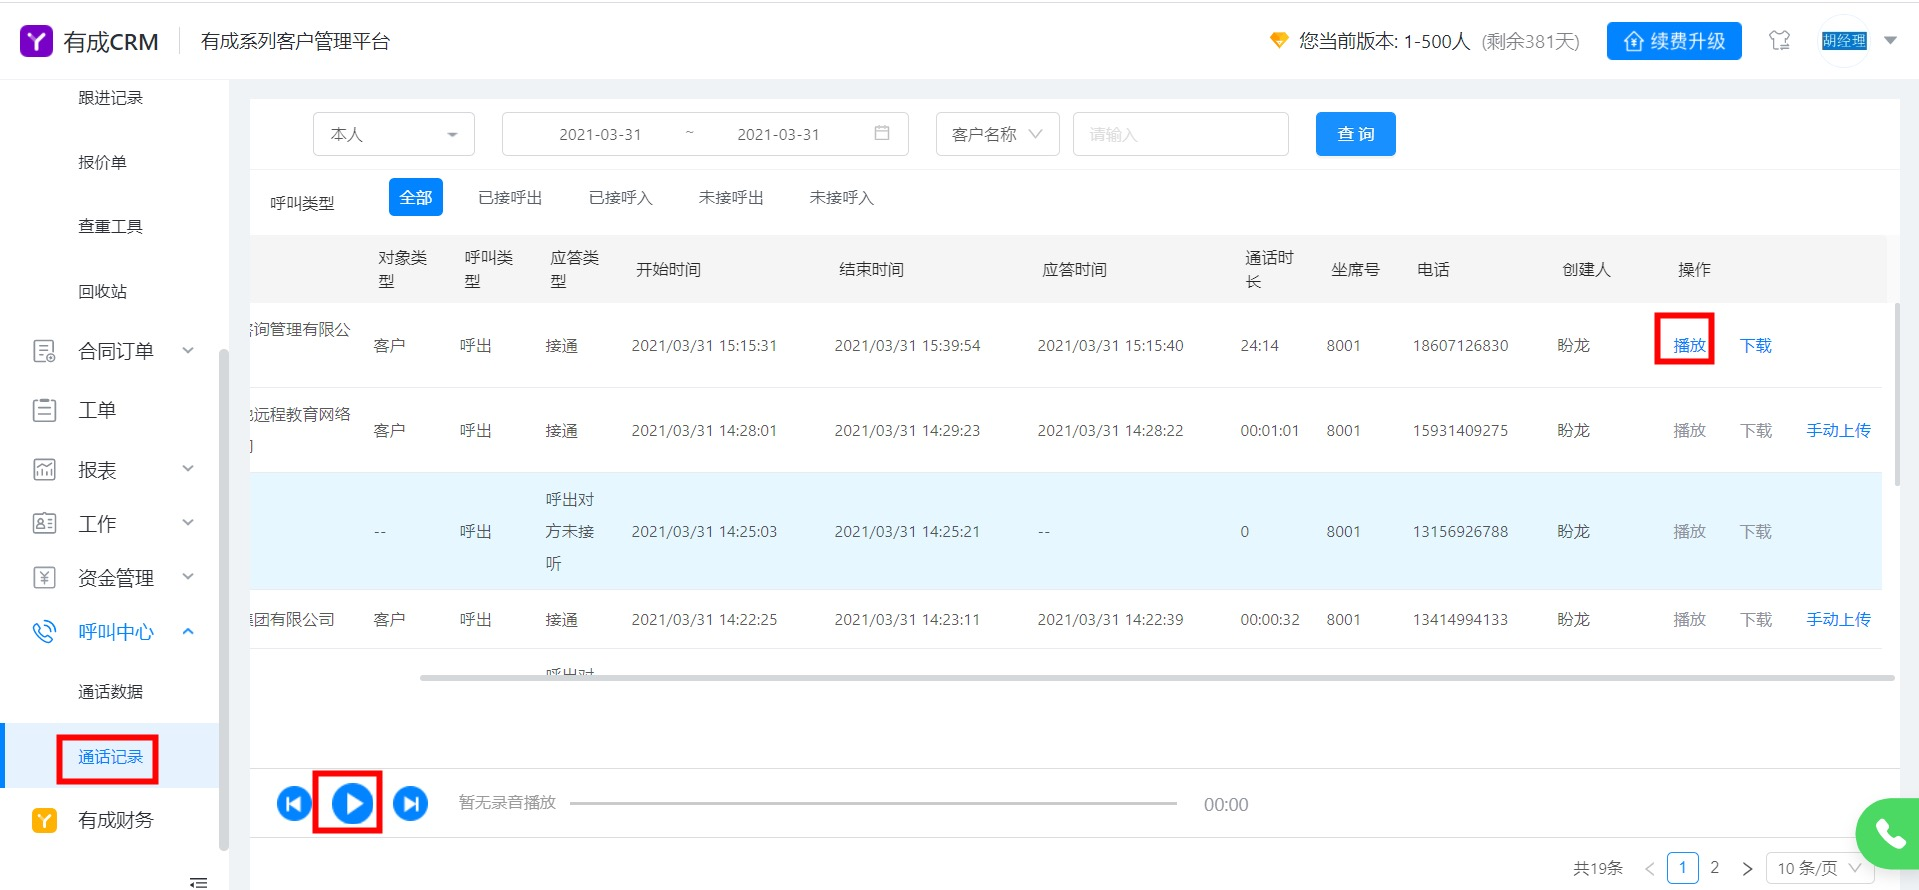The height and width of the screenshot is (890, 1919).
Task: Expand the 资金管理 menu
Action: [188, 576]
